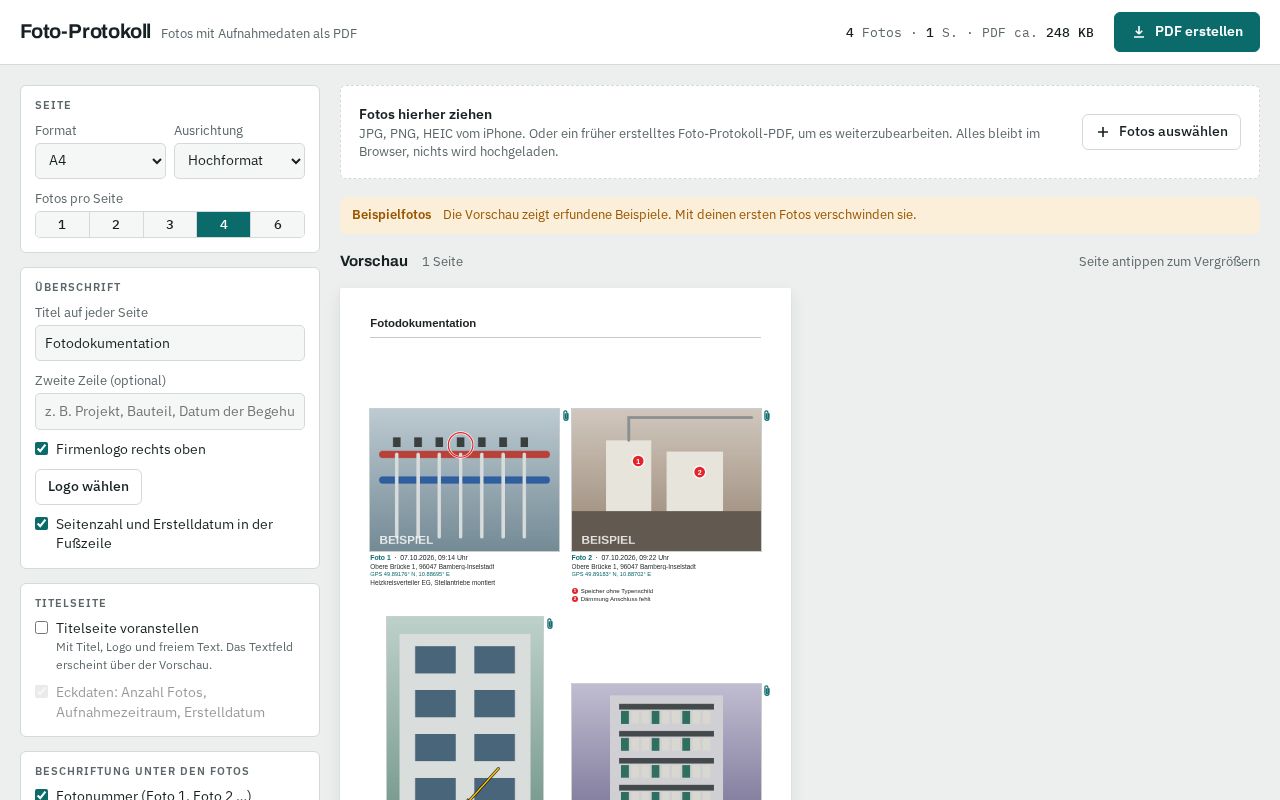The width and height of the screenshot is (1280, 800).
Task: Set Fotos pro Seite to 3
Action: point(170,225)
